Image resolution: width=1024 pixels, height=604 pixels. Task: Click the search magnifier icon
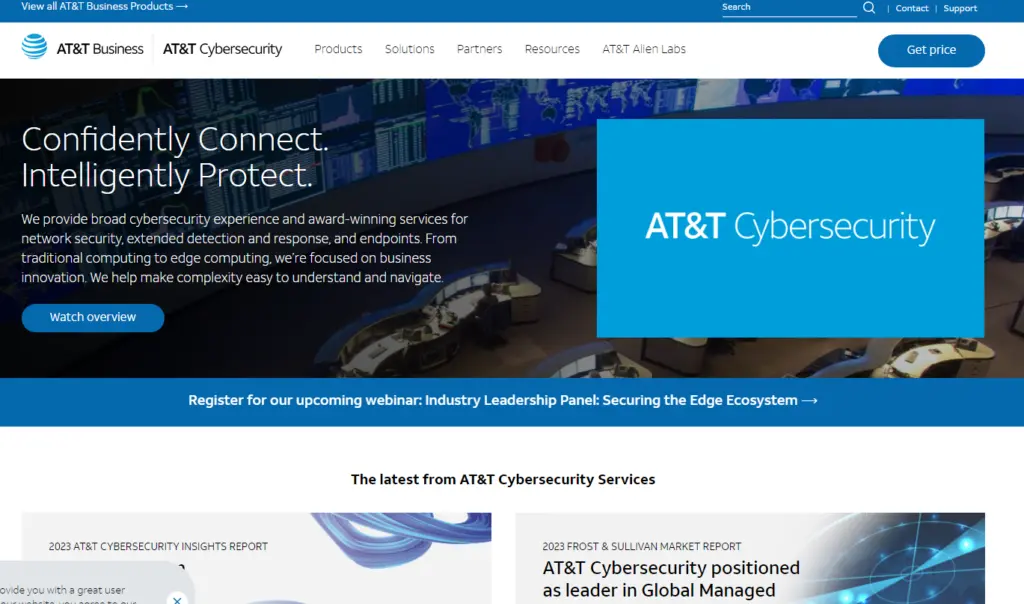(869, 8)
